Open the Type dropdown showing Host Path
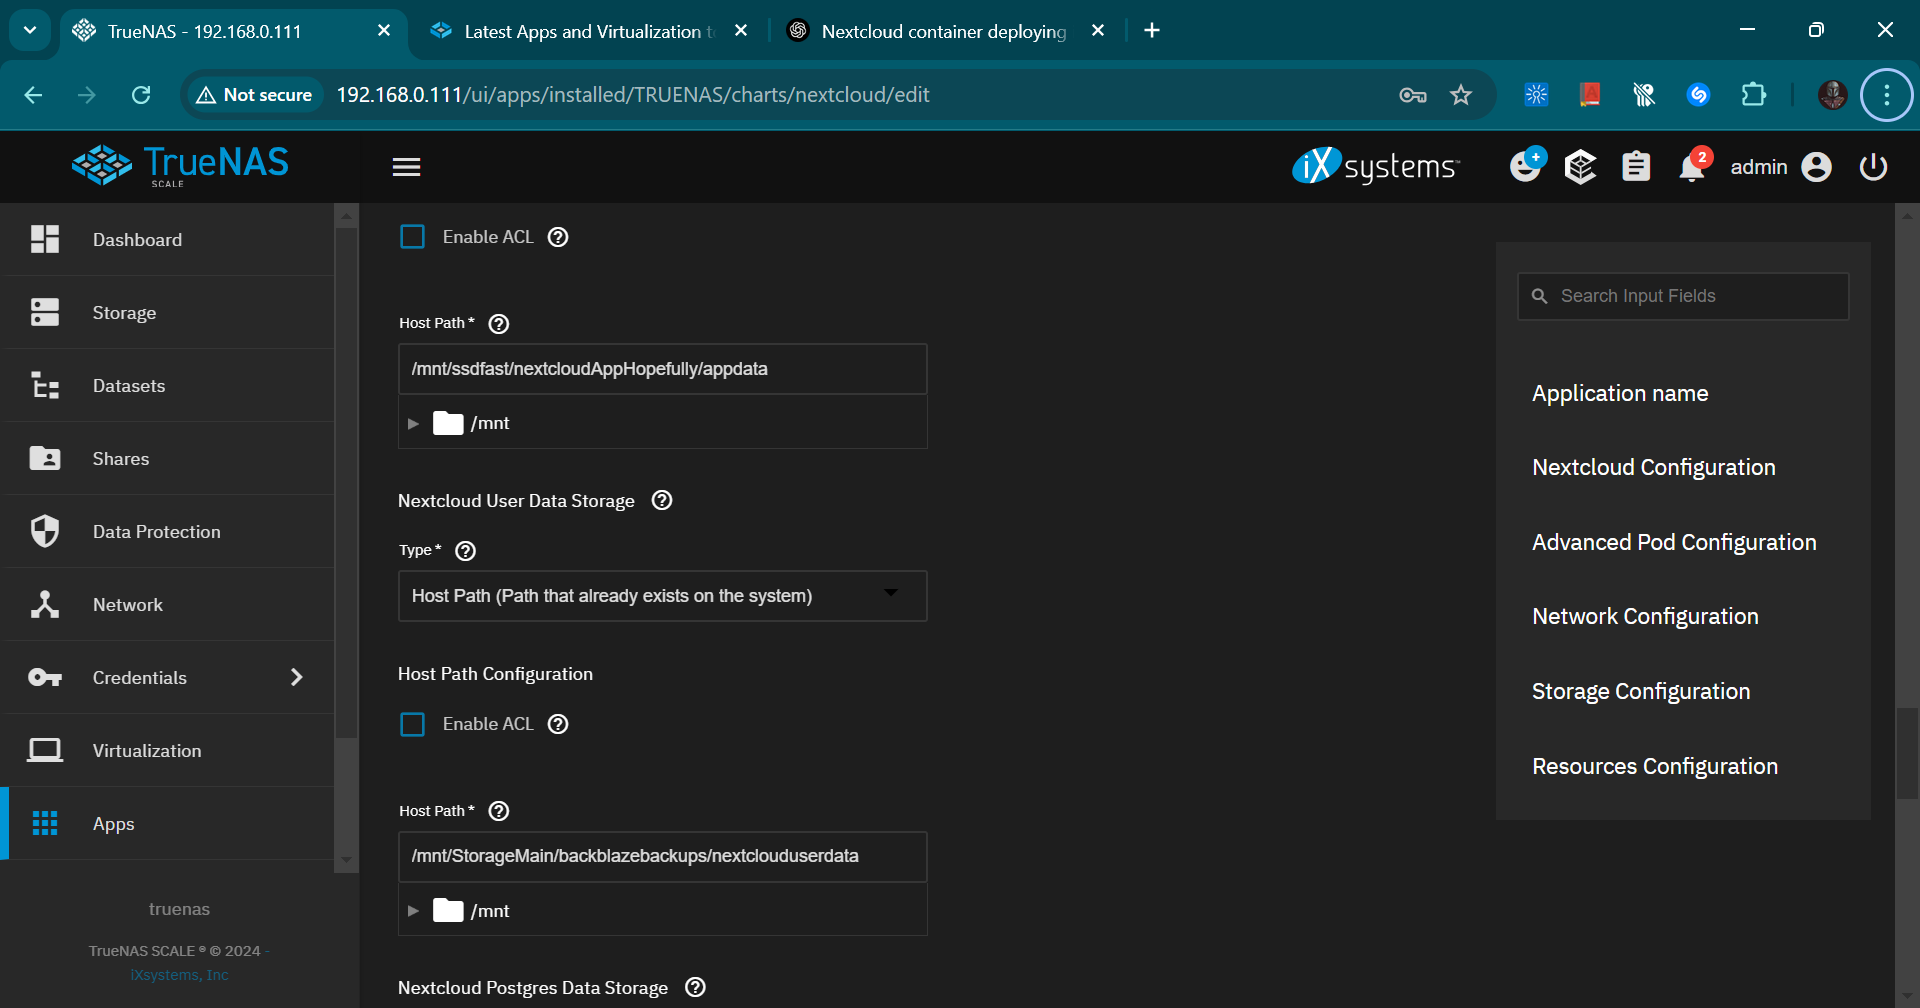Image resolution: width=1920 pixels, height=1008 pixels. [x=662, y=596]
